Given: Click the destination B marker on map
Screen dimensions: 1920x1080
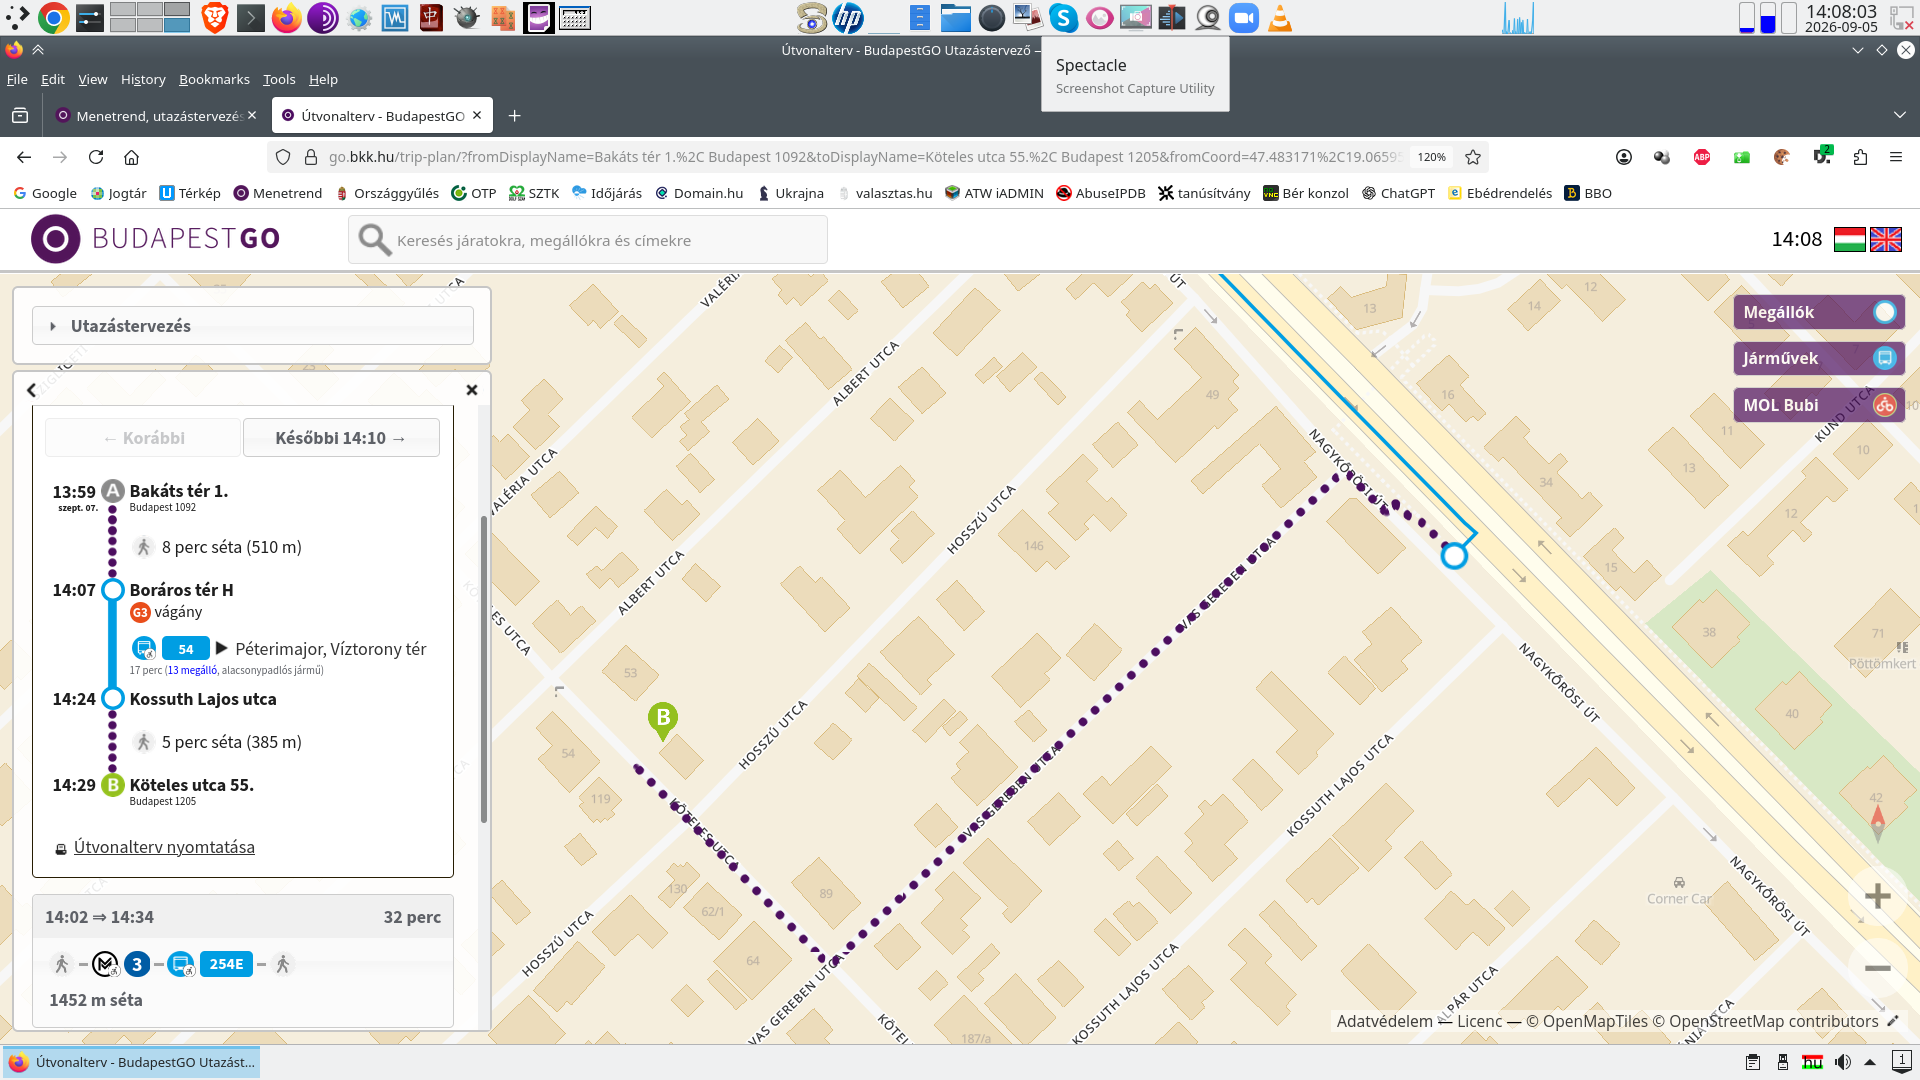Looking at the screenshot, I should [663, 720].
